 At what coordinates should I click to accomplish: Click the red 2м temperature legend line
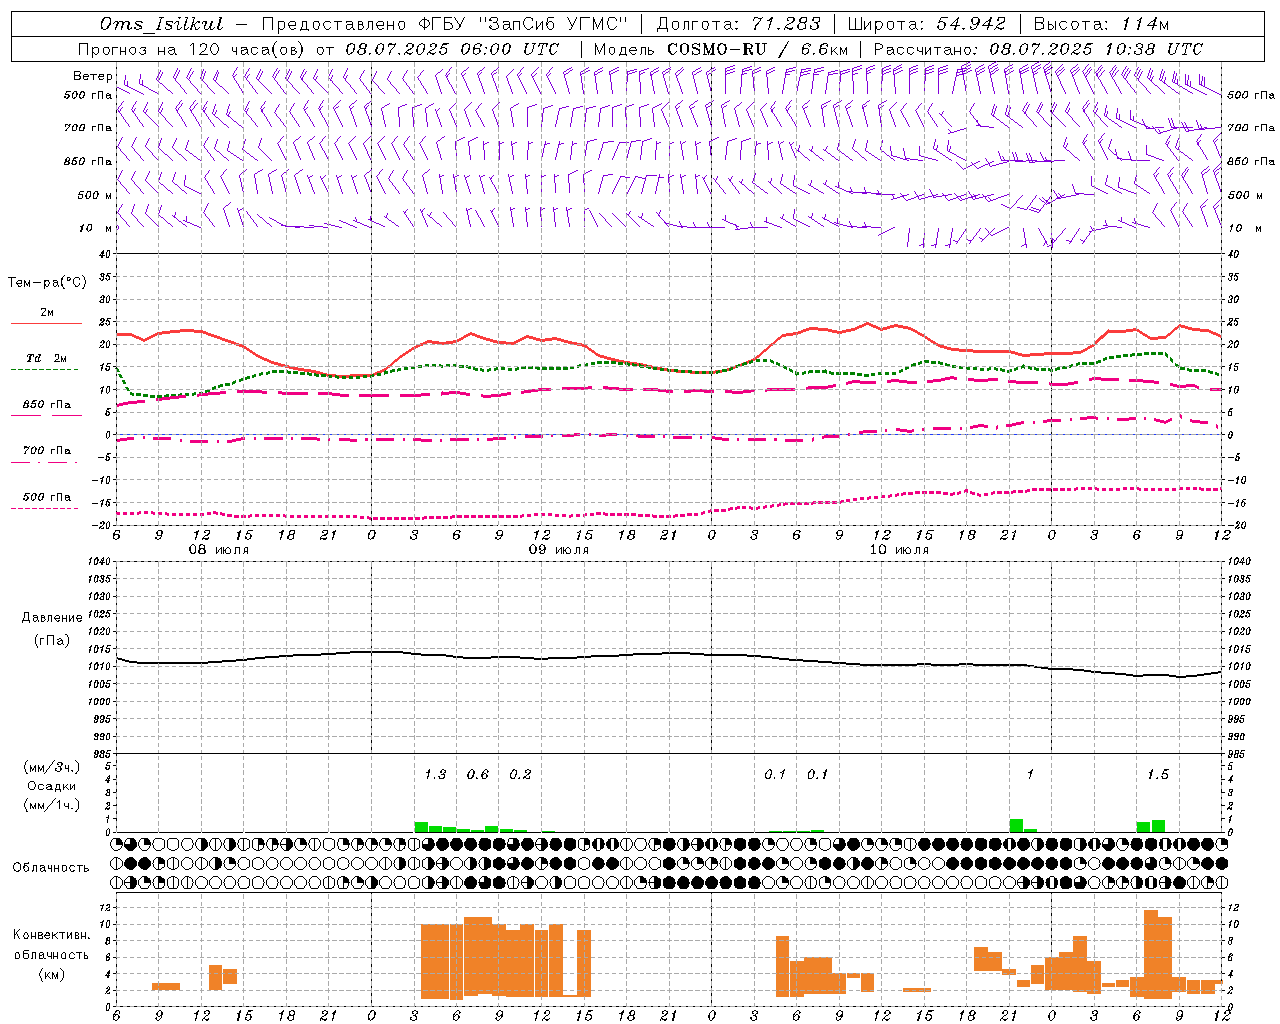[46, 323]
